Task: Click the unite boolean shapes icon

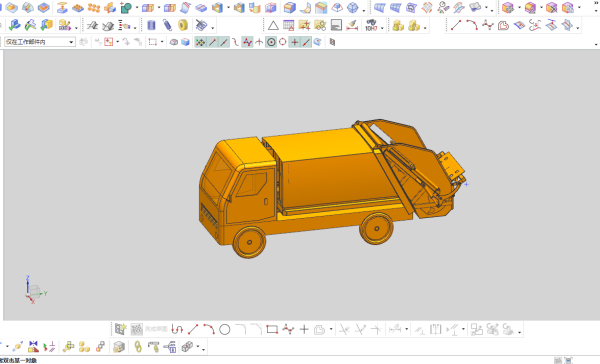Action: (x=126, y=7)
